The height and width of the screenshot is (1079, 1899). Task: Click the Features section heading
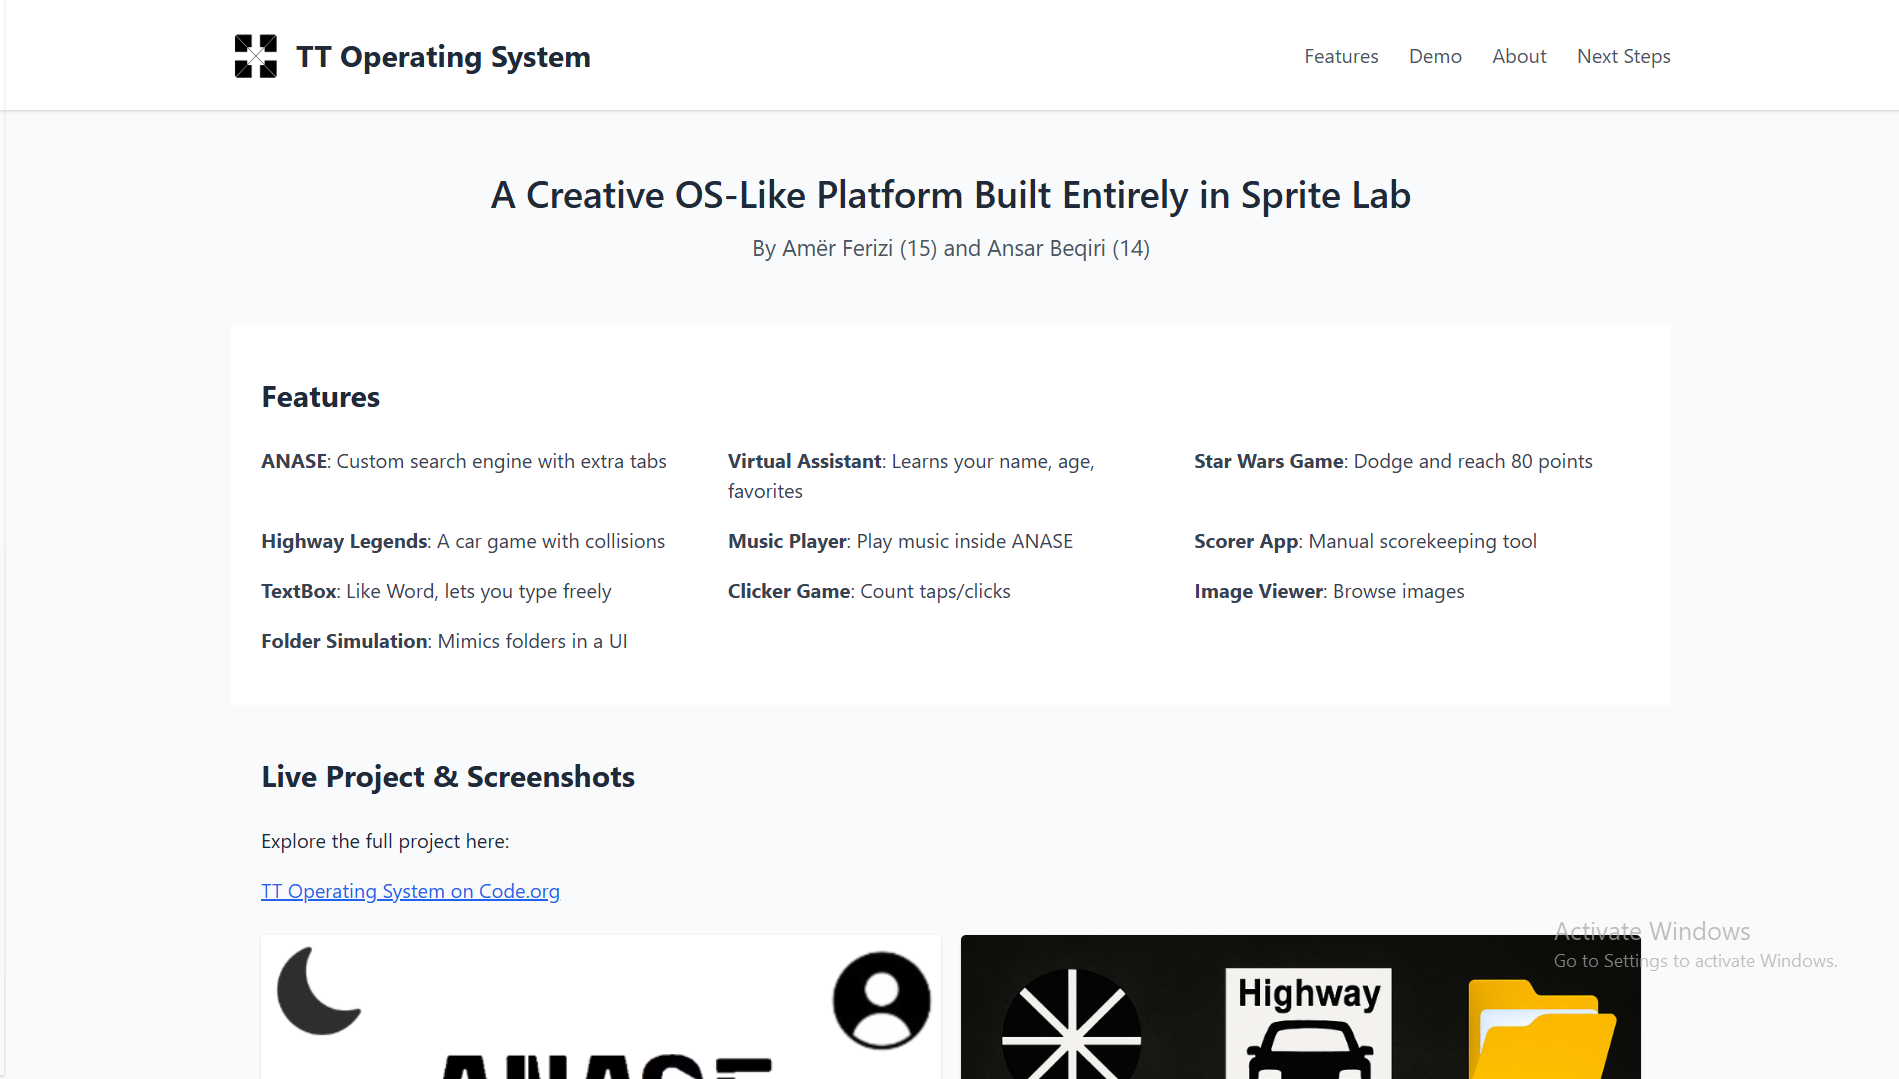point(320,397)
